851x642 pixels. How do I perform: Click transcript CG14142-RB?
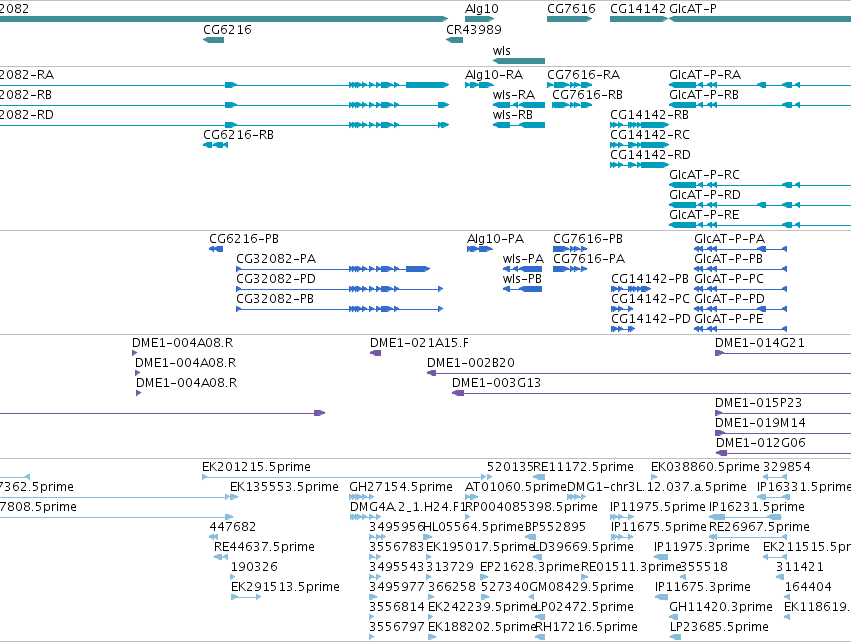[649, 115]
